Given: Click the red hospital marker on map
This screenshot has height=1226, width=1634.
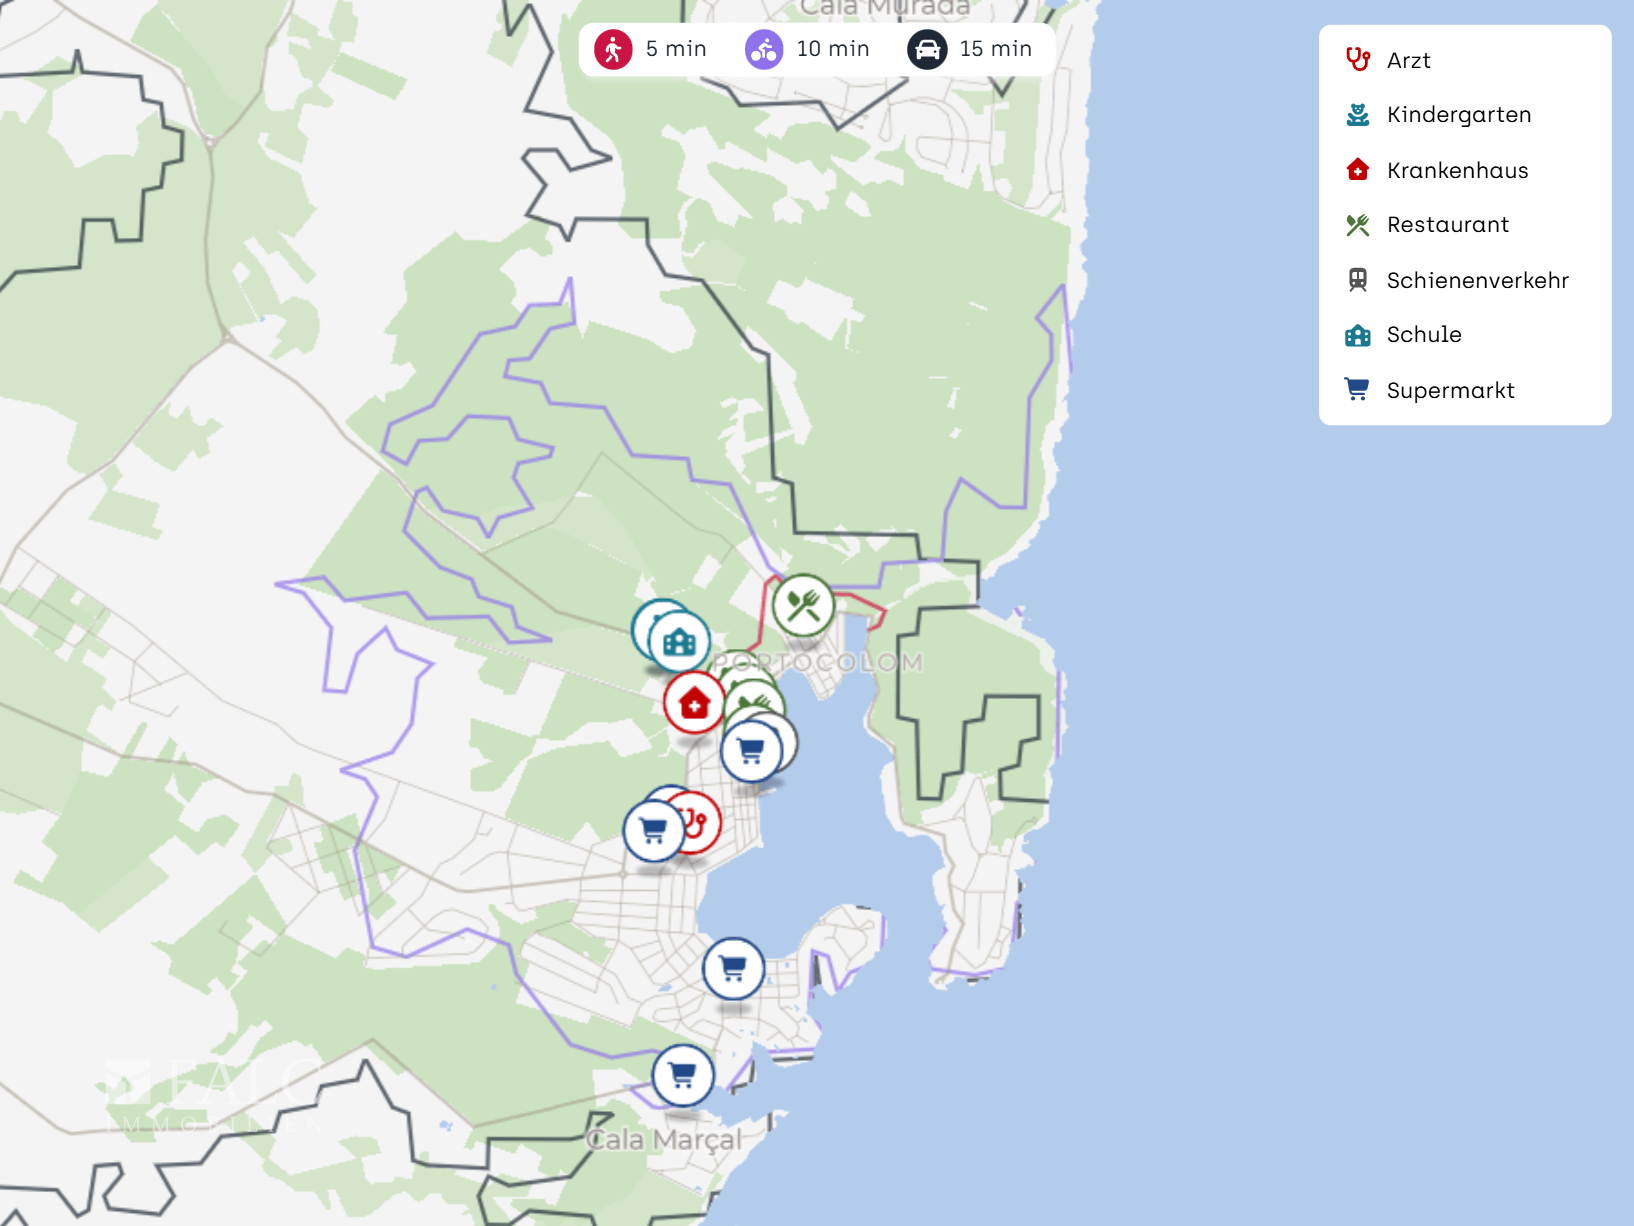Looking at the screenshot, I should click(694, 704).
